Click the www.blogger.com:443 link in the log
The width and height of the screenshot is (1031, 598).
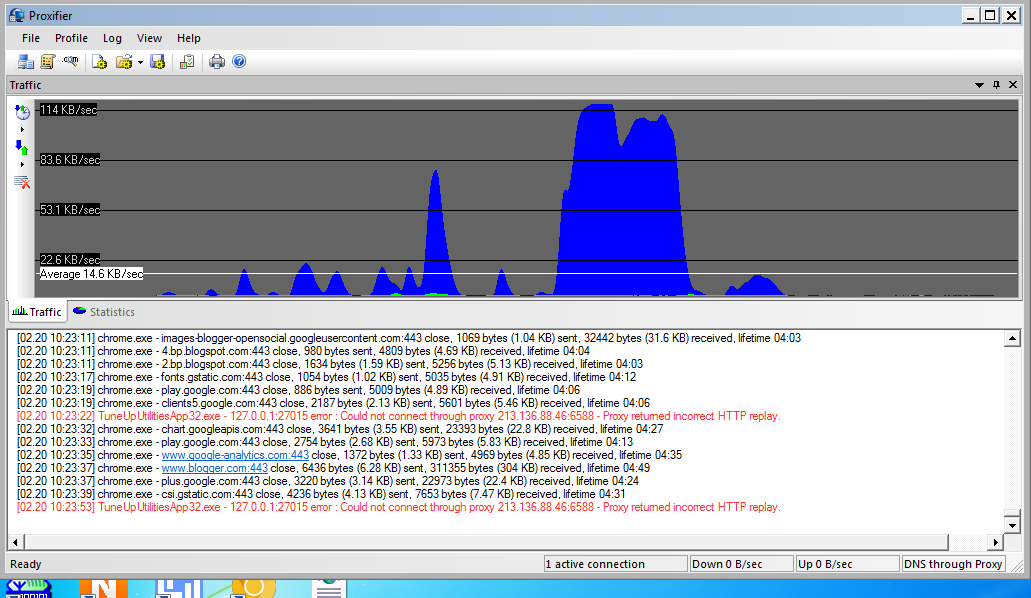213,467
